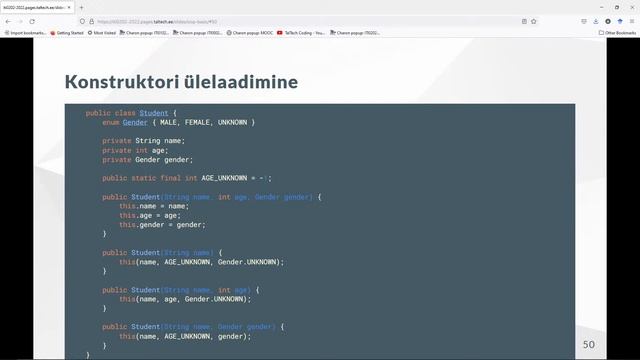
Task: Reload the current page
Action: click(x=32, y=22)
